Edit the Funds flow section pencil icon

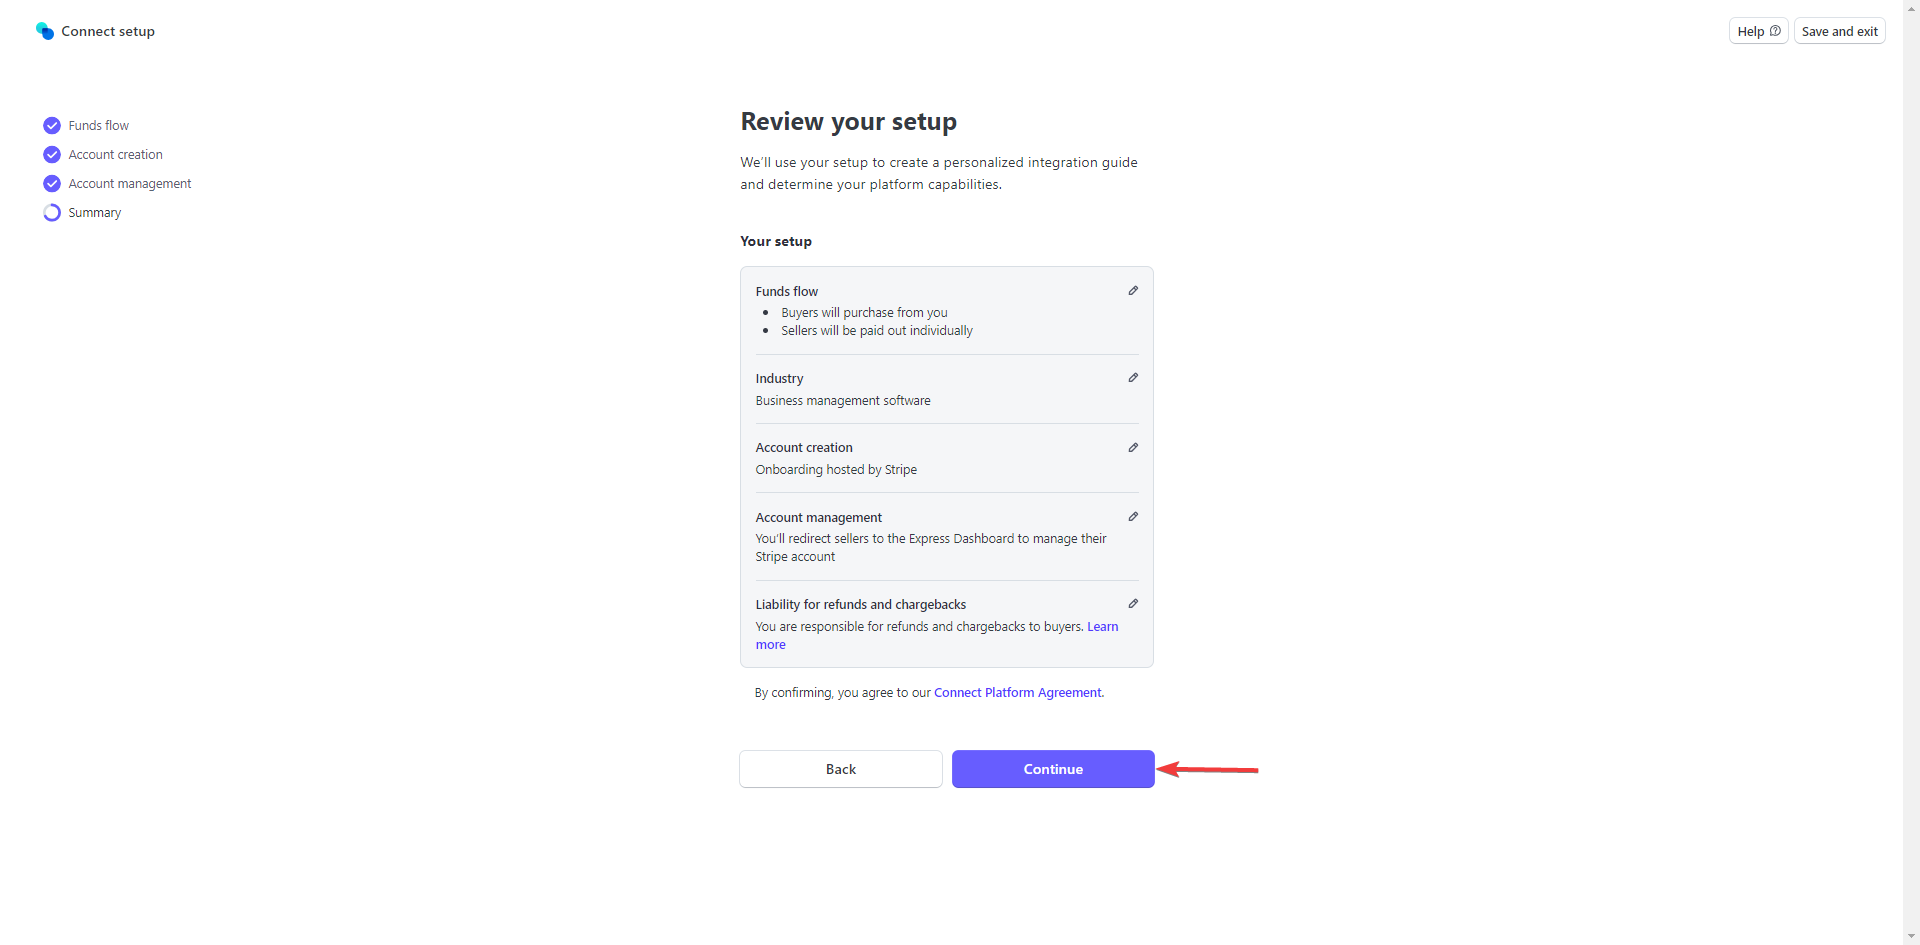[1133, 291]
